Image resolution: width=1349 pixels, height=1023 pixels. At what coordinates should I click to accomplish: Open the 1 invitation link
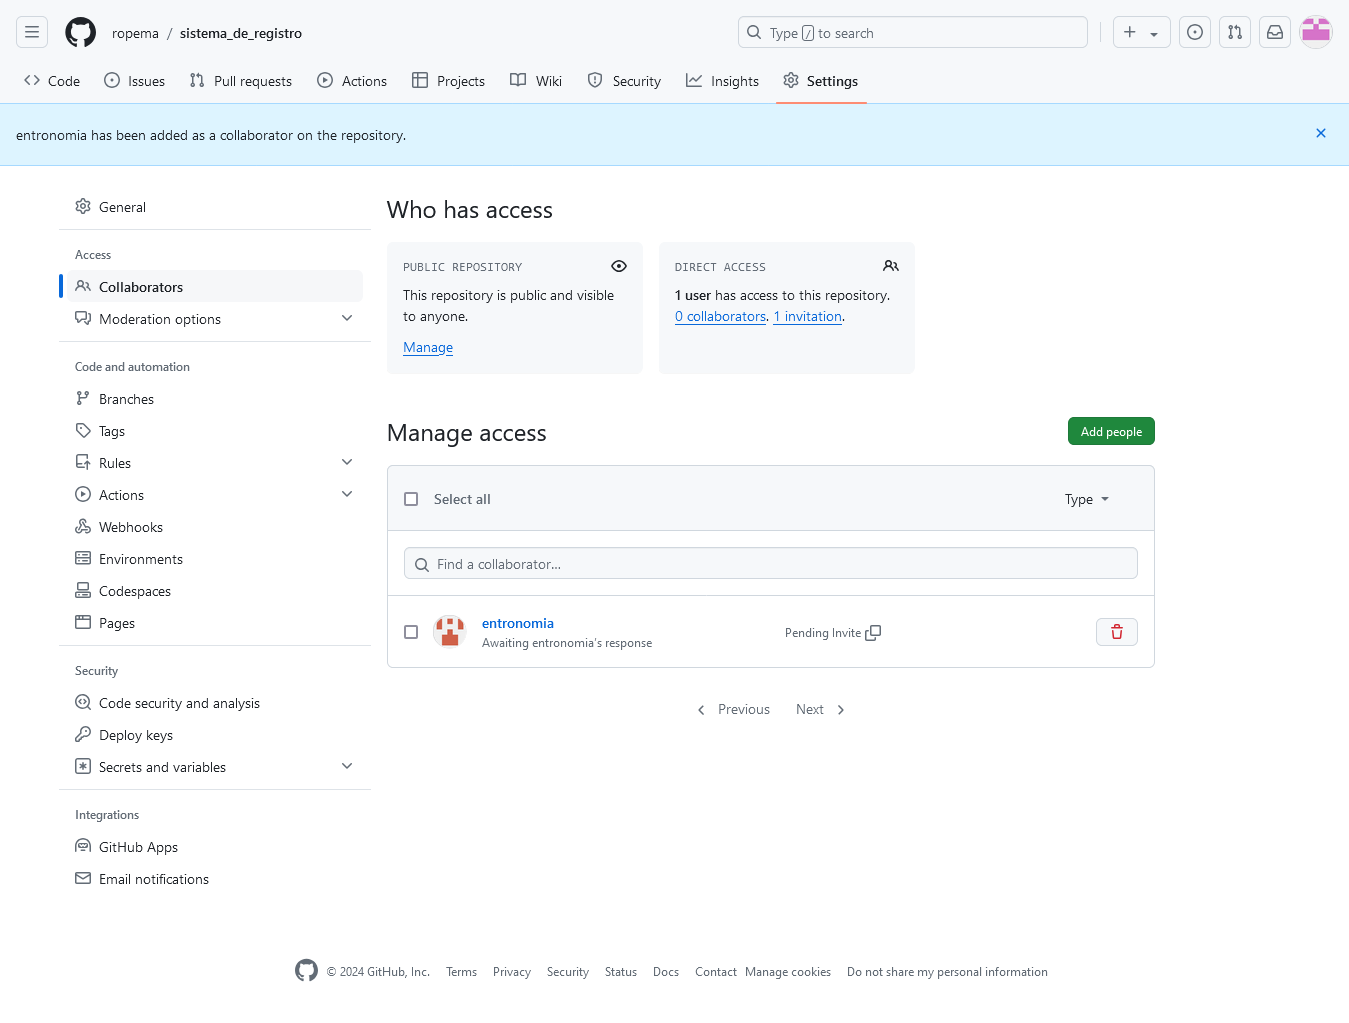coord(808,316)
